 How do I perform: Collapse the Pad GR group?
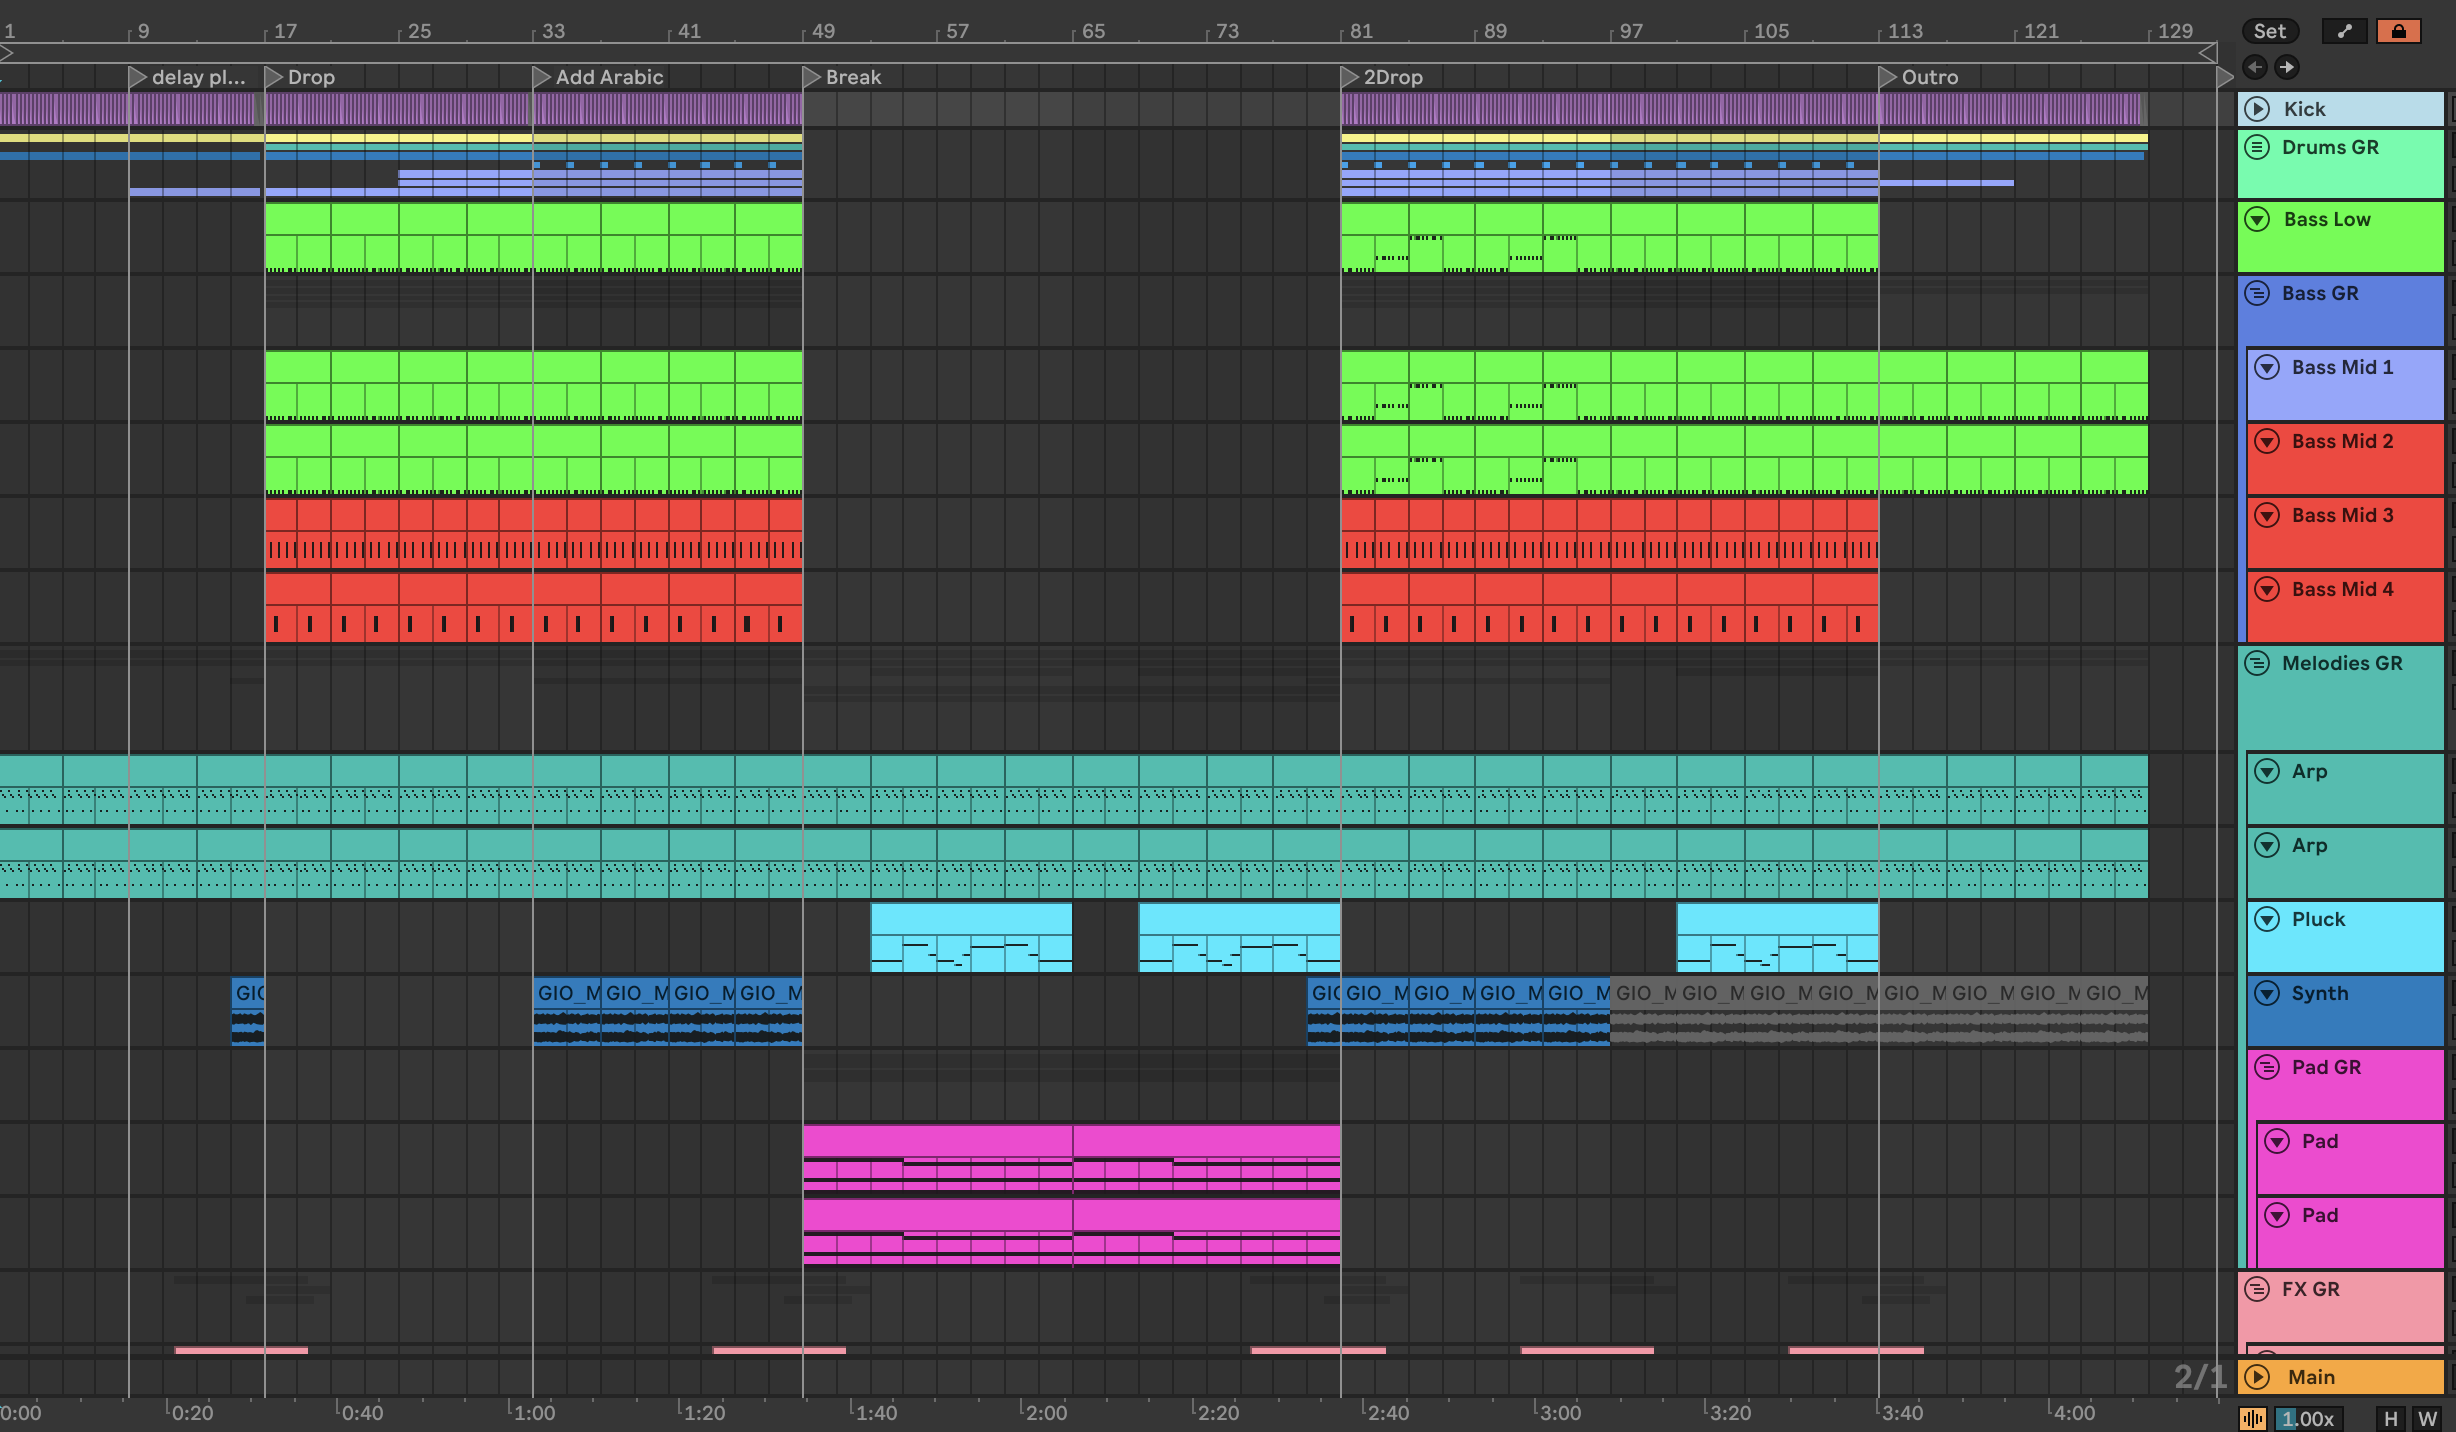pyautogui.click(x=2267, y=1067)
